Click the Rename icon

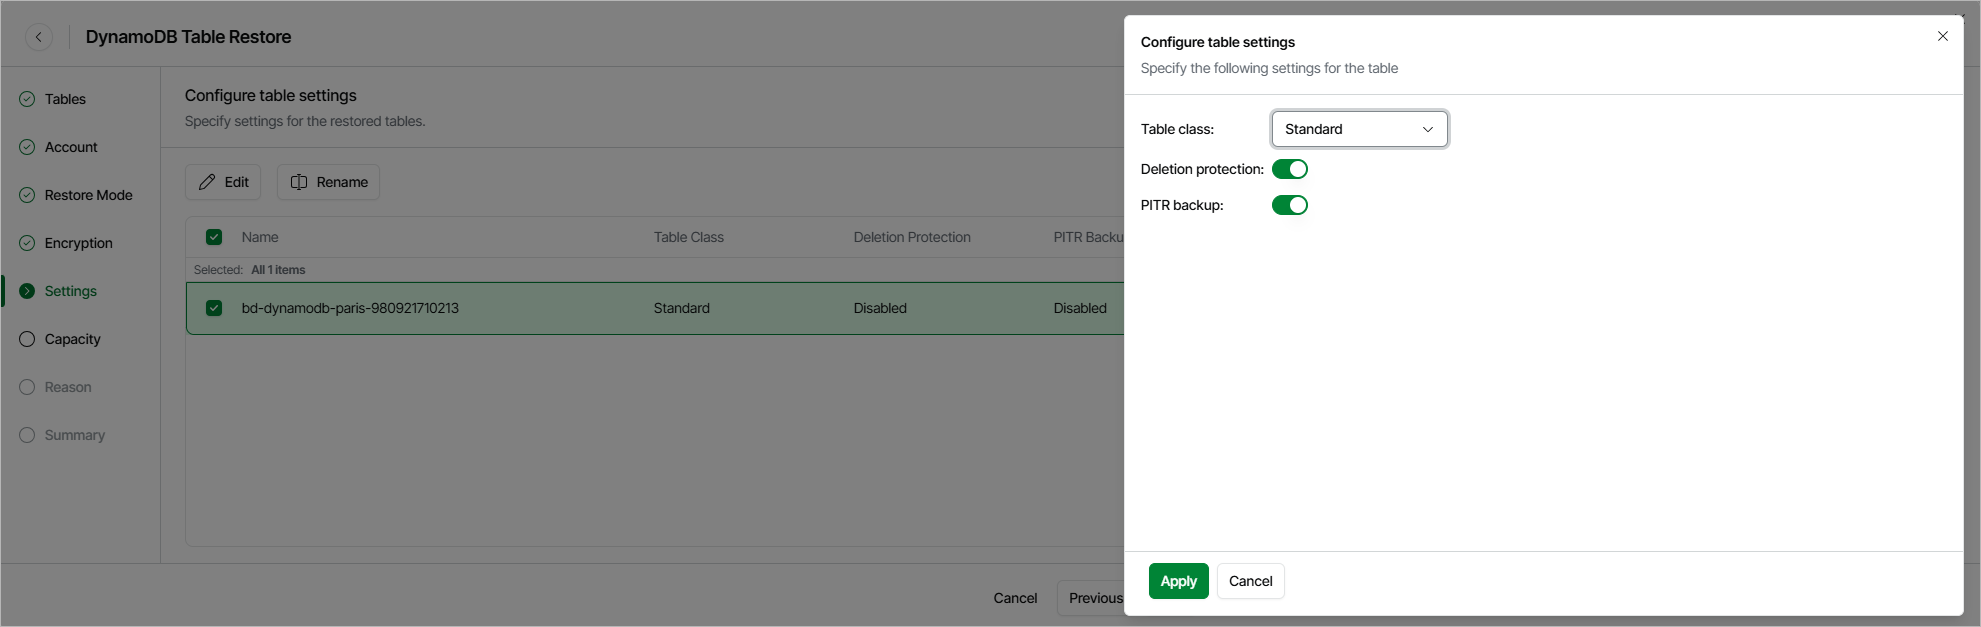[298, 182]
